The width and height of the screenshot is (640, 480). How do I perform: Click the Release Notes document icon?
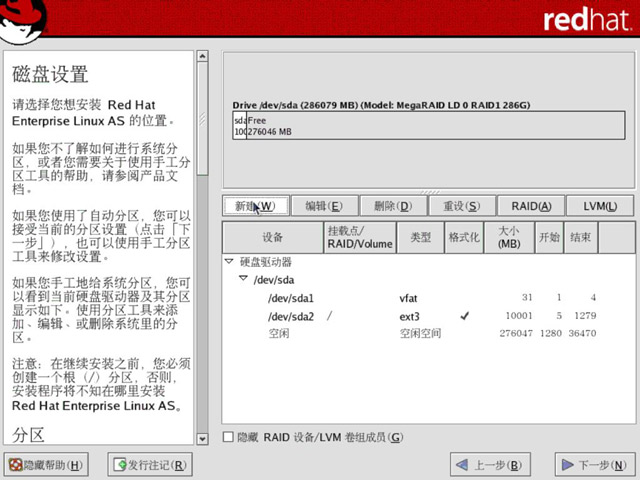[x=120, y=464]
